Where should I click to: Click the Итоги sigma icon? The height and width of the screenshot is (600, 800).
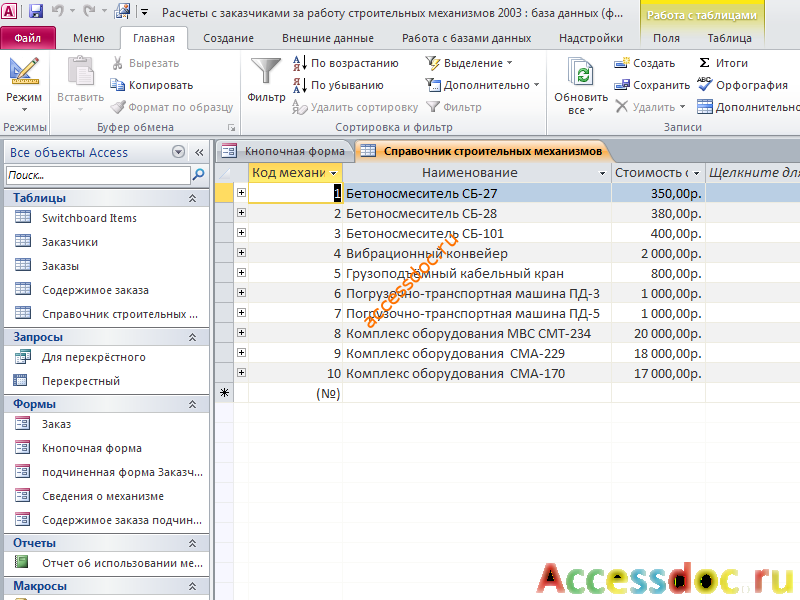point(705,63)
